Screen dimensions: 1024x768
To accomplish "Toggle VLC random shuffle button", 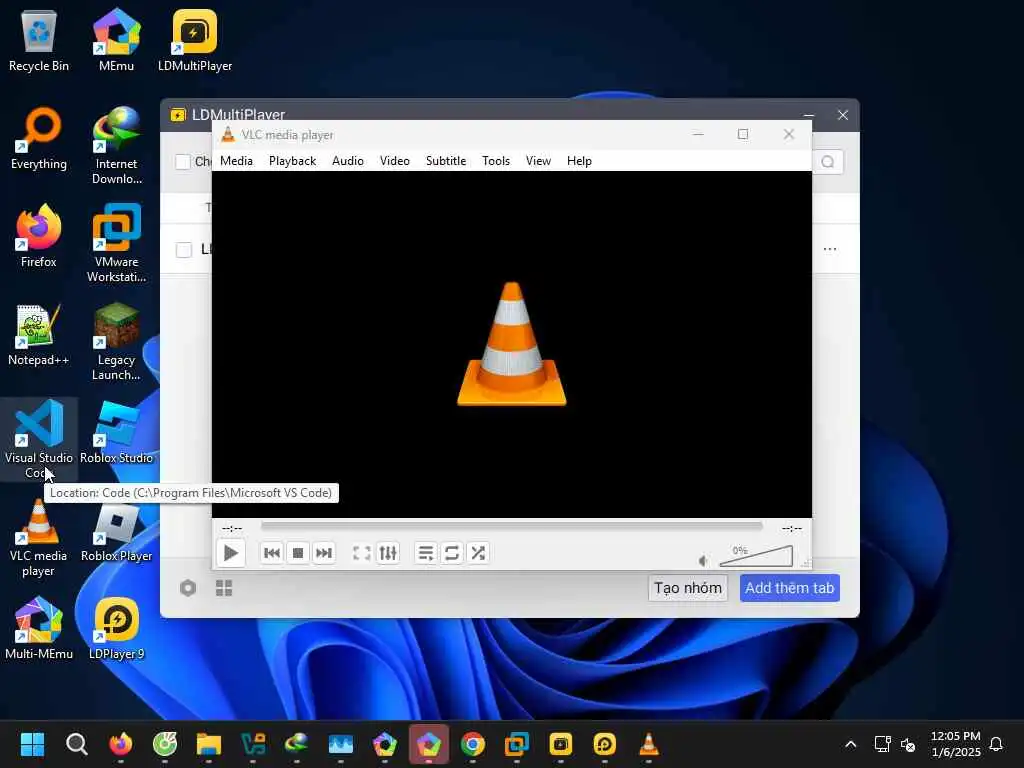I will coord(478,553).
